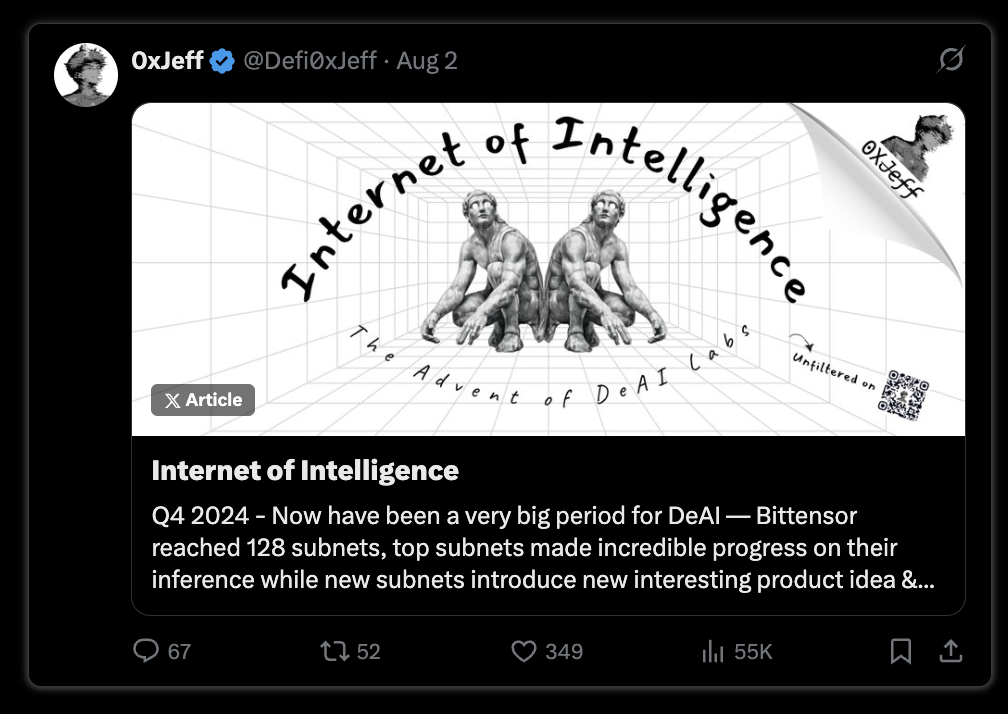Viewport: 1008px width, 714px height.
Task: Open 0xJeff profile avatar
Action: [86, 75]
